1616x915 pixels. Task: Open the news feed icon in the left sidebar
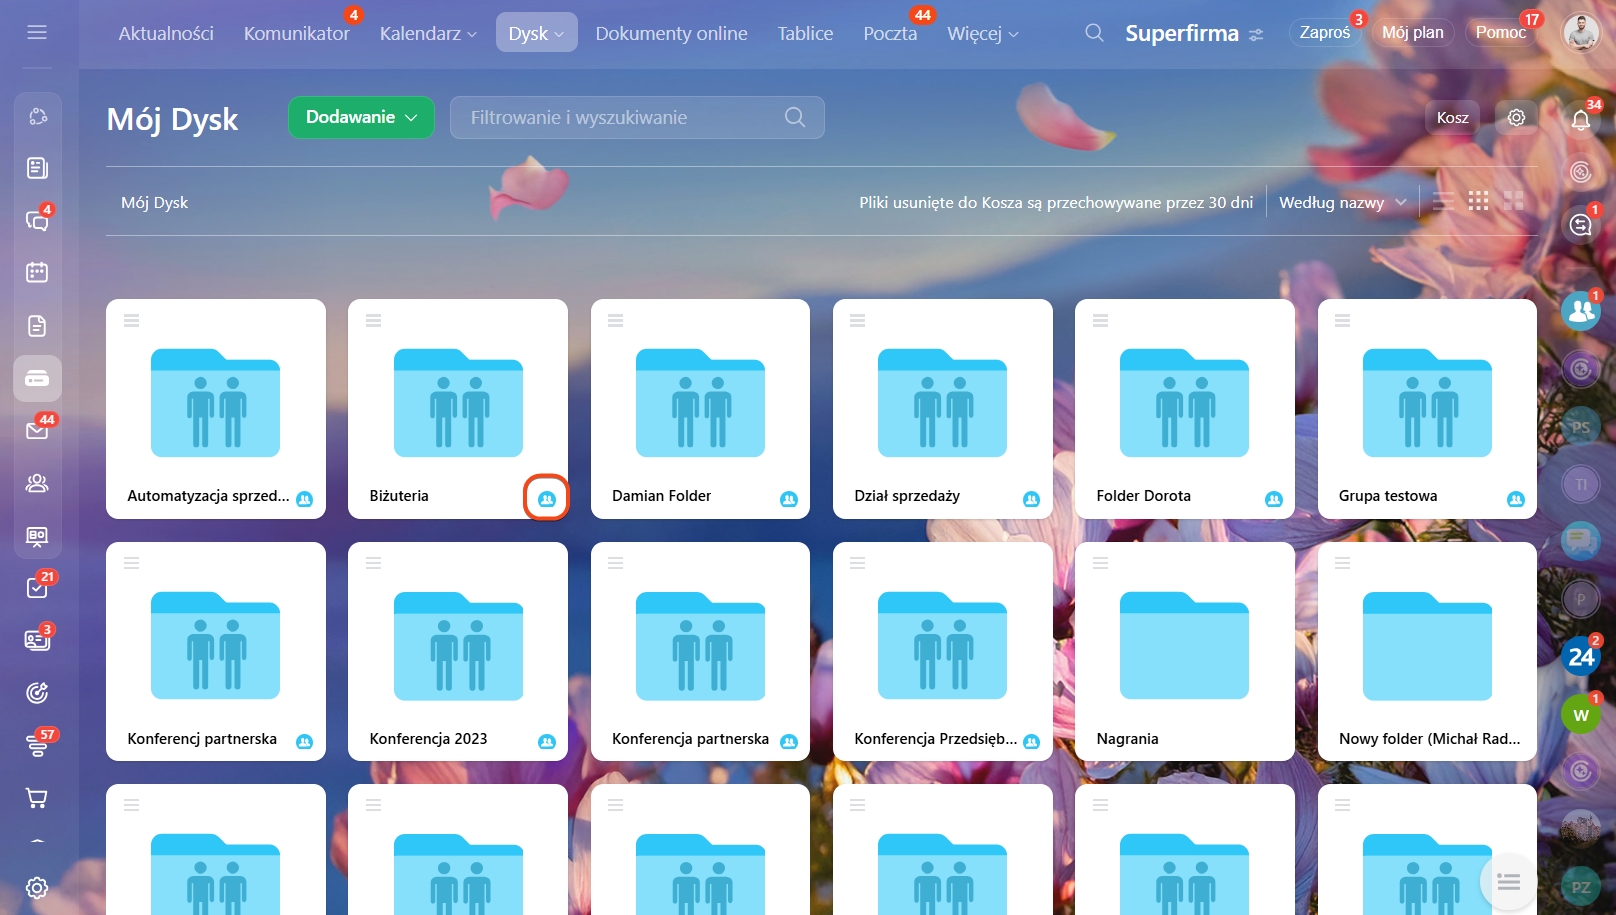point(37,168)
